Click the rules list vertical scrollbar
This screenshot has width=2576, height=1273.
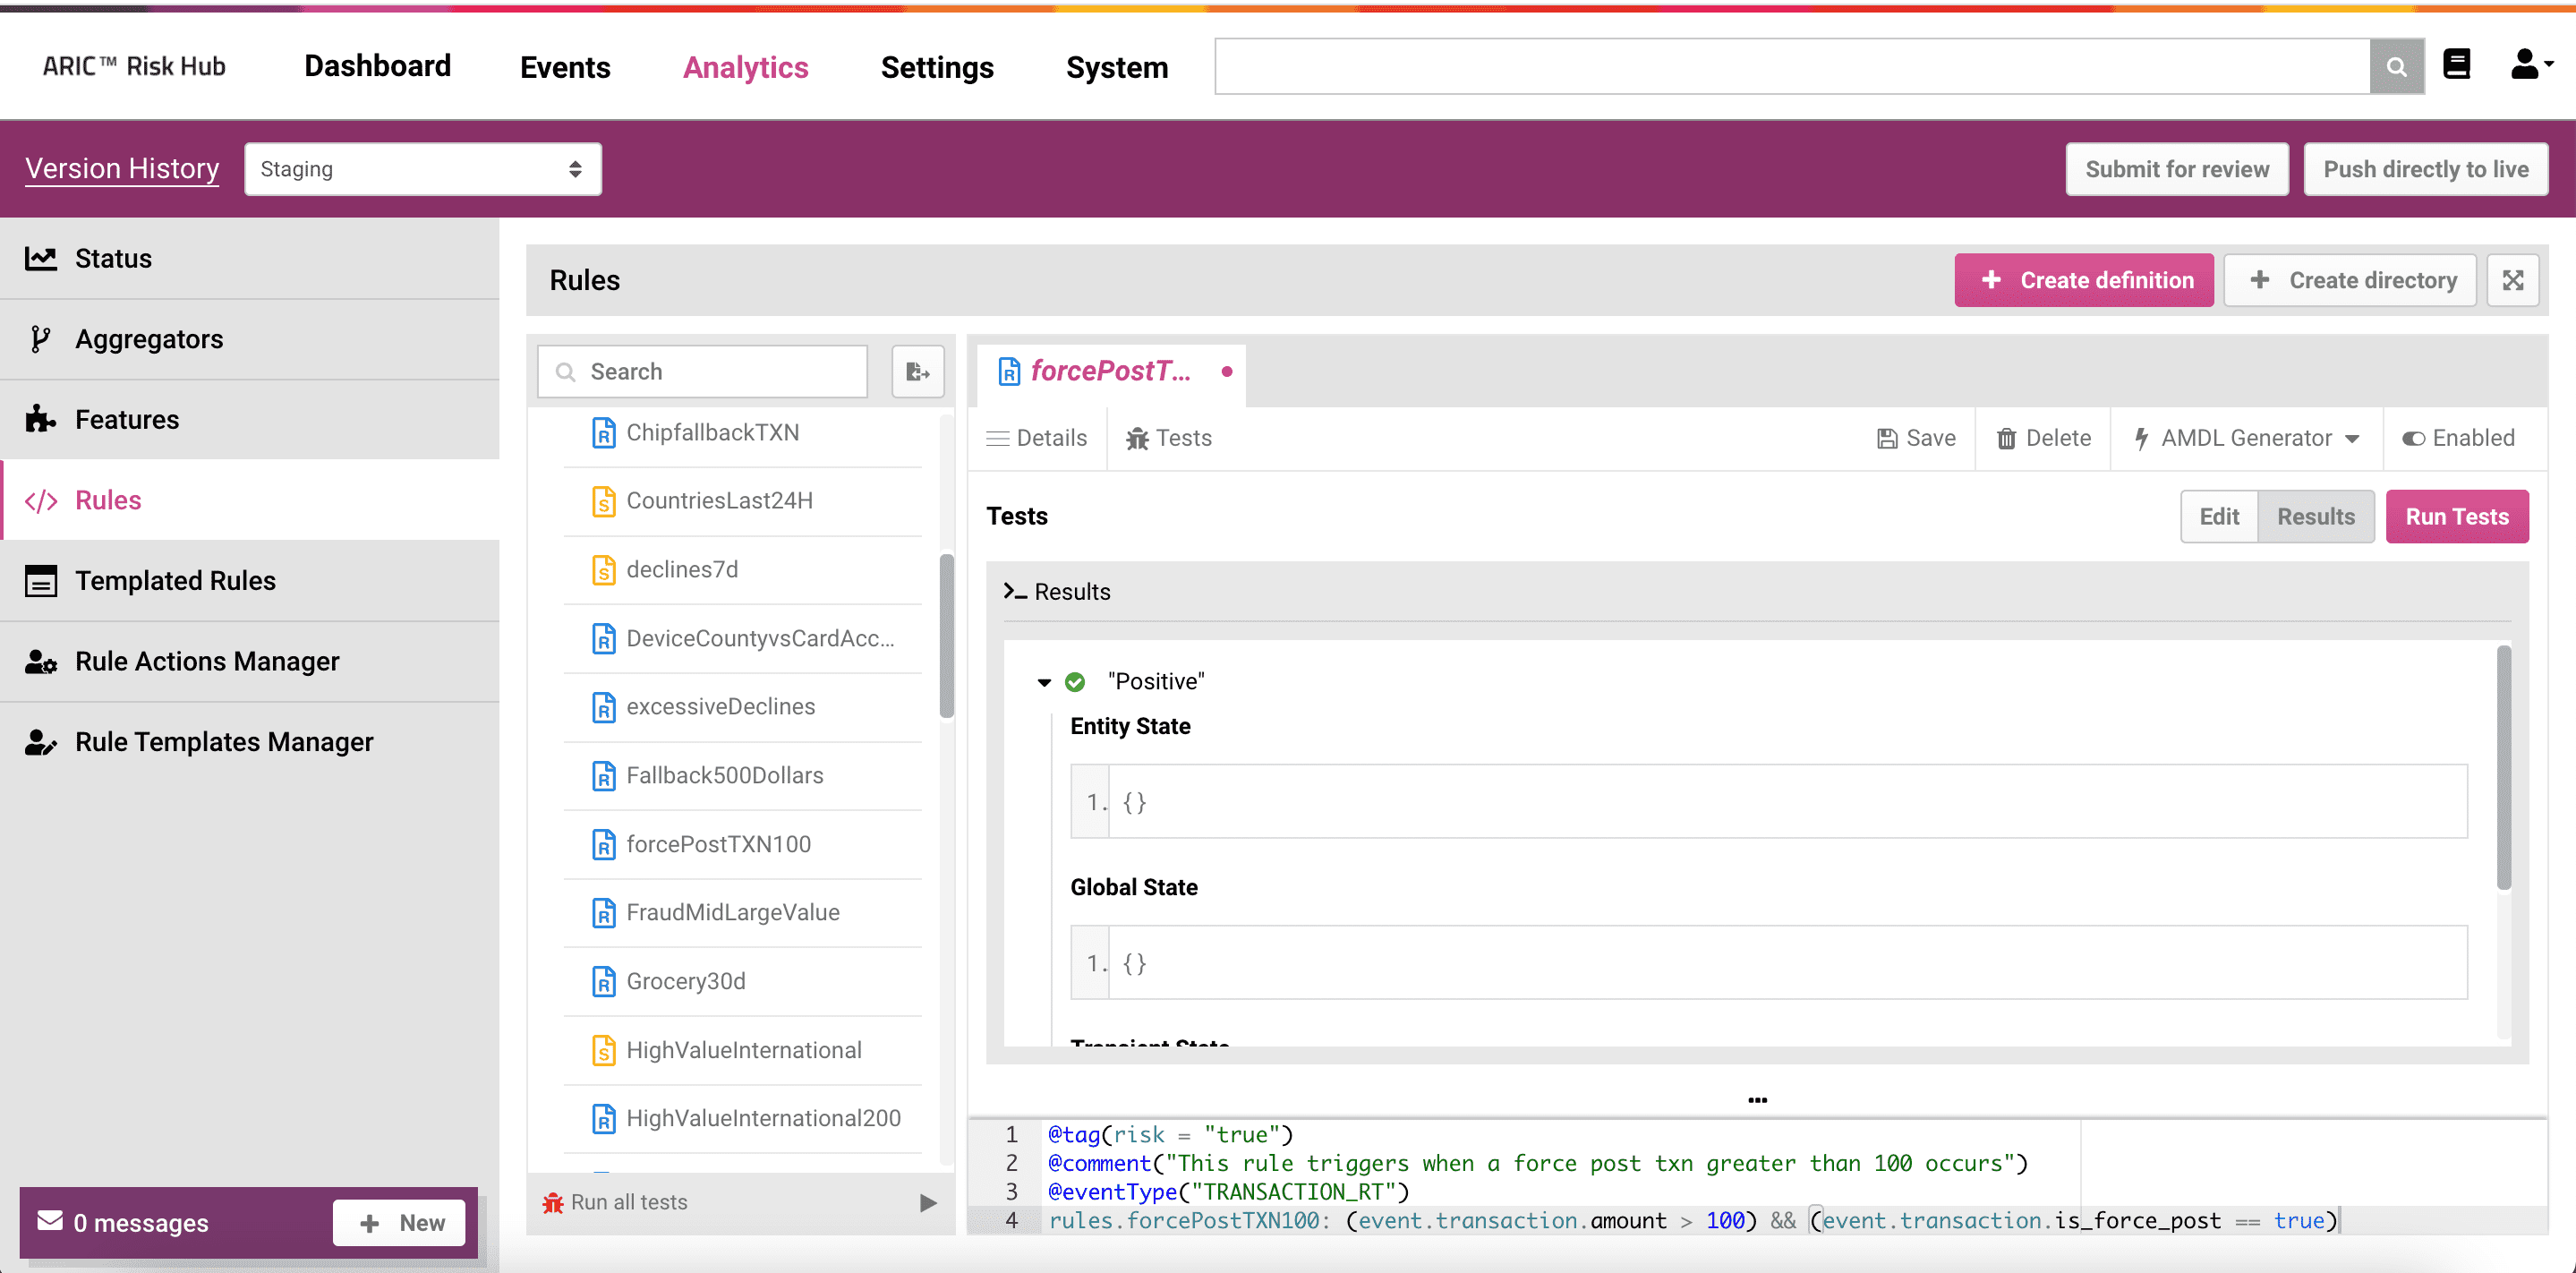point(946,636)
